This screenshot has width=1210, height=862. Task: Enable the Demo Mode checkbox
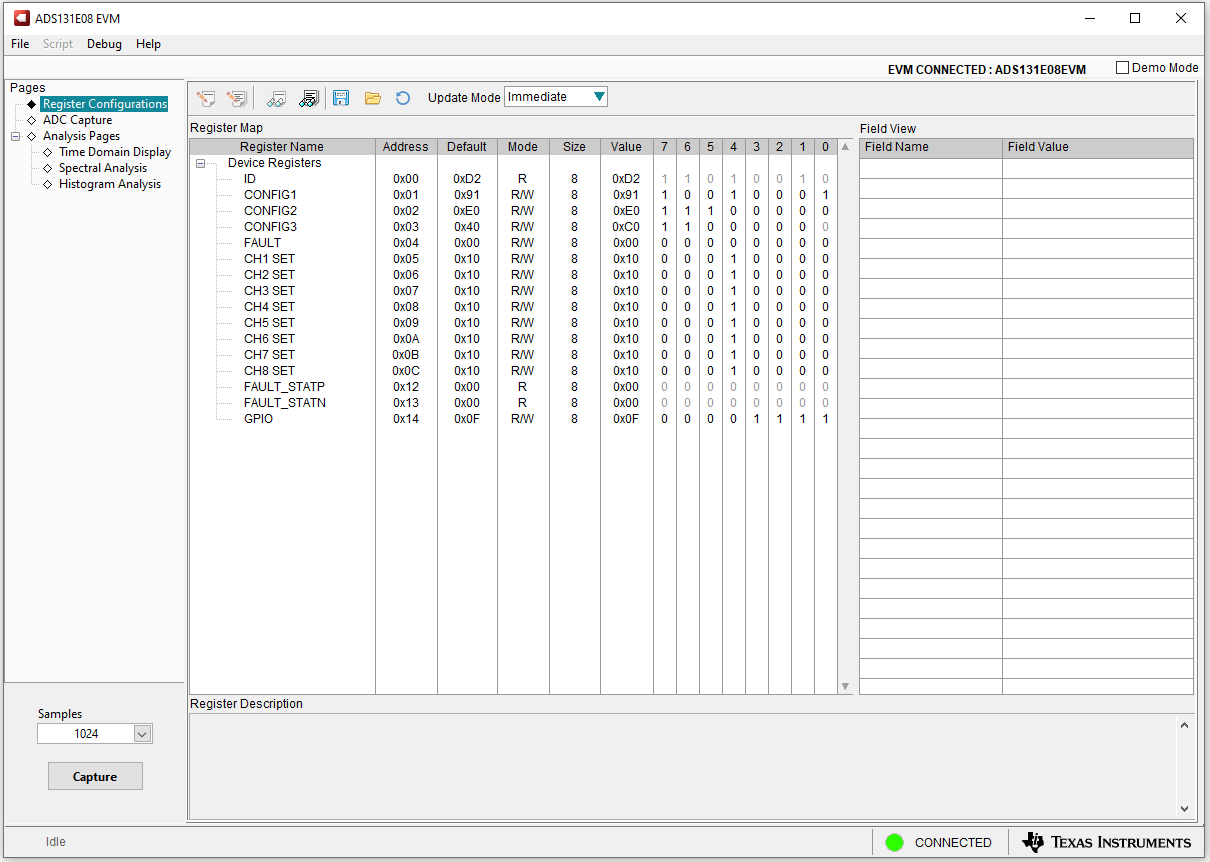point(1122,68)
